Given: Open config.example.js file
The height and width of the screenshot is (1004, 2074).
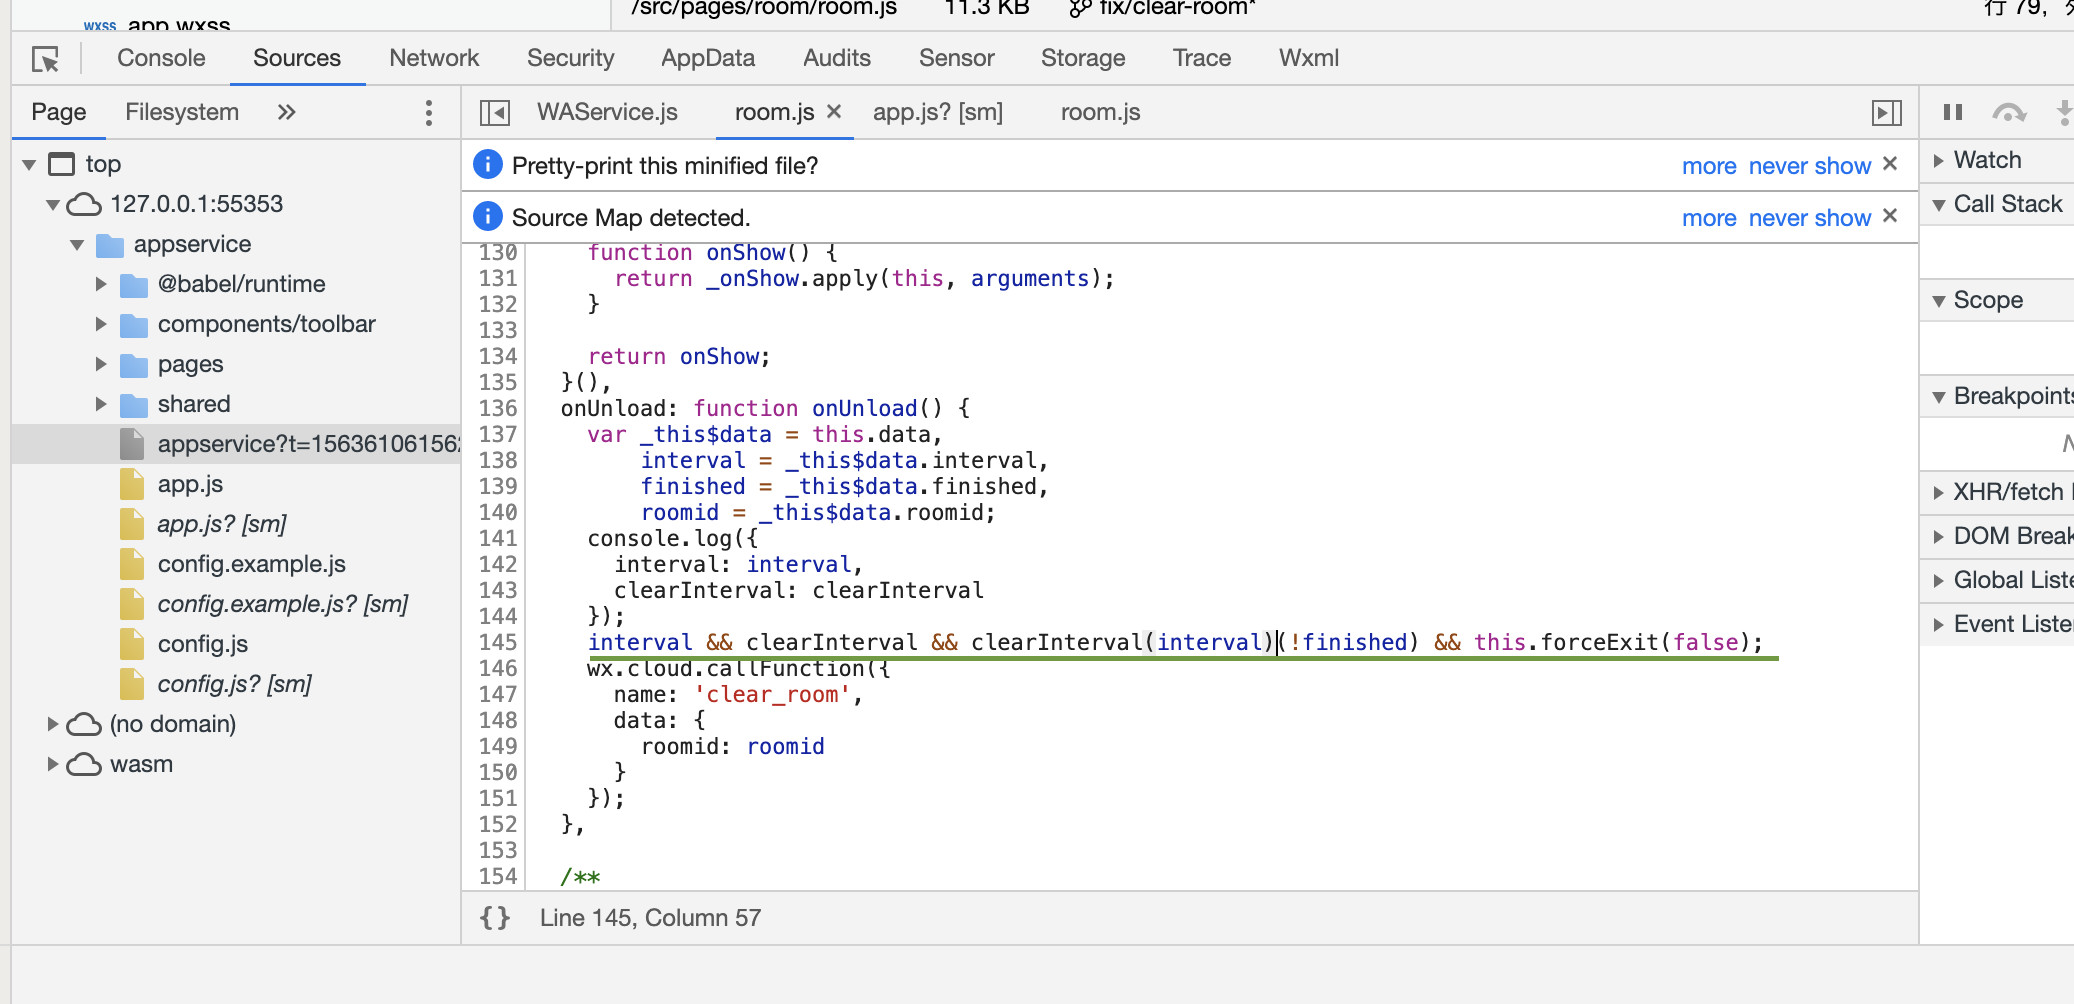Looking at the screenshot, I should pyautogui.click(x=252, y=564).
